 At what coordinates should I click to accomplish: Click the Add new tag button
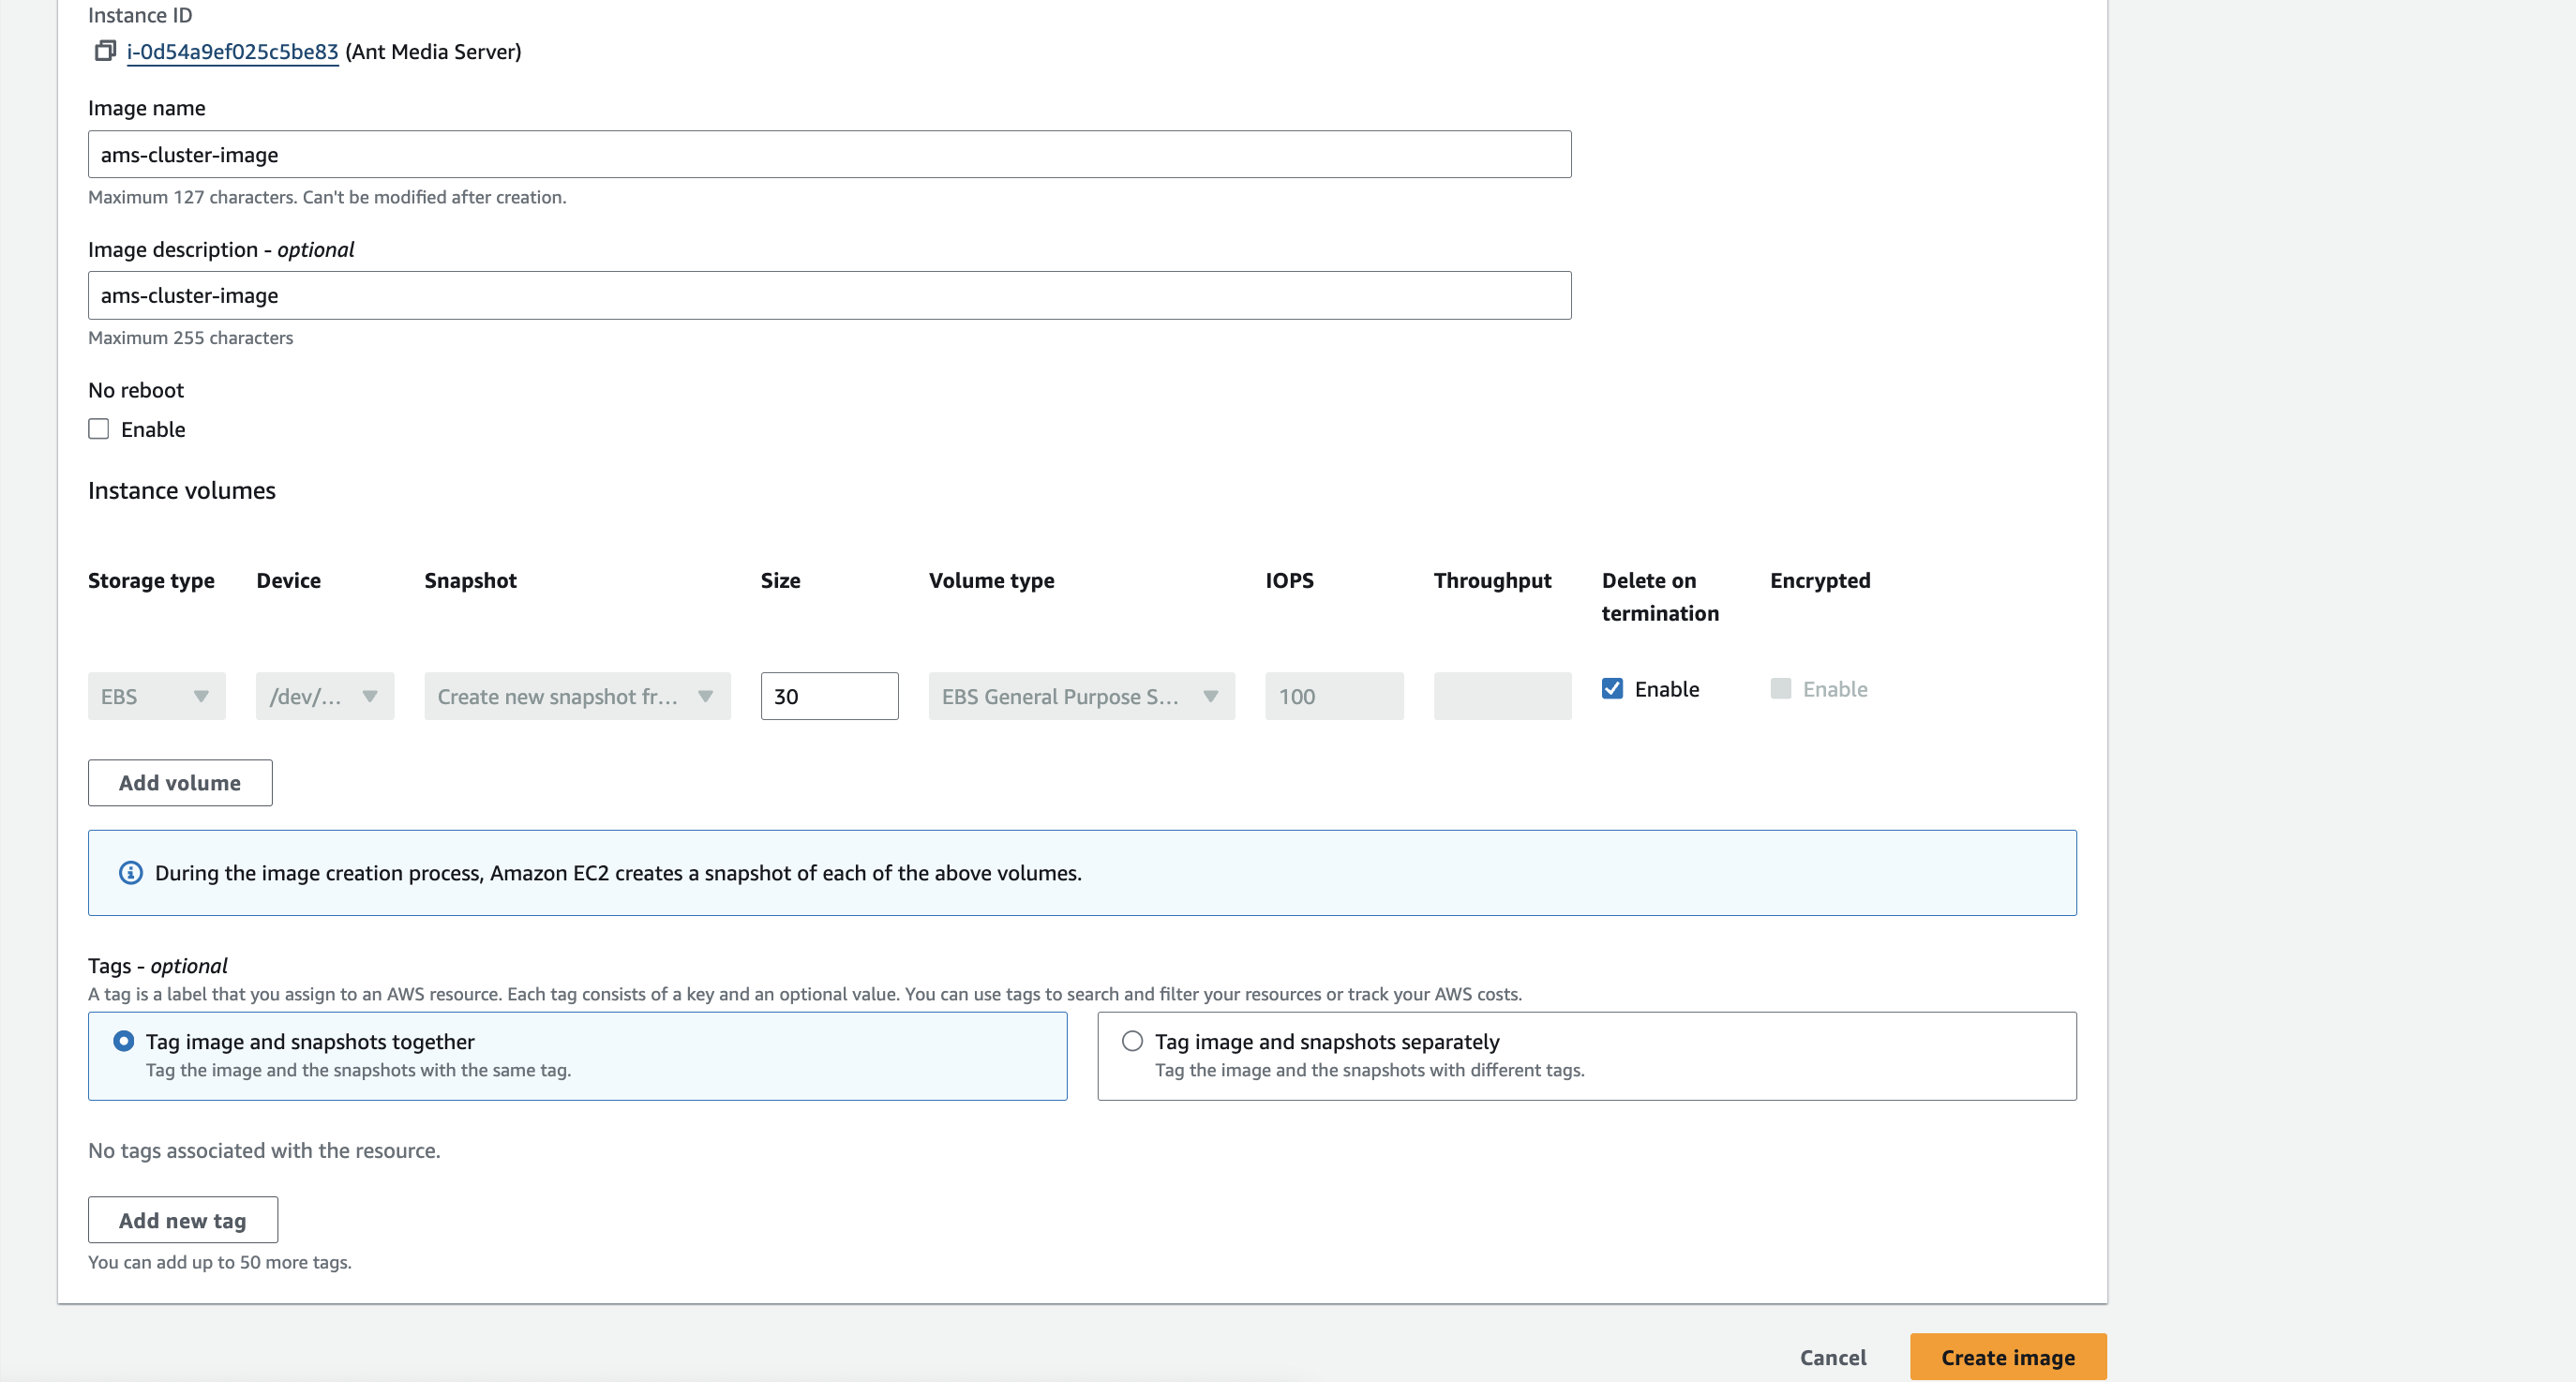(x=183, y=1221)
